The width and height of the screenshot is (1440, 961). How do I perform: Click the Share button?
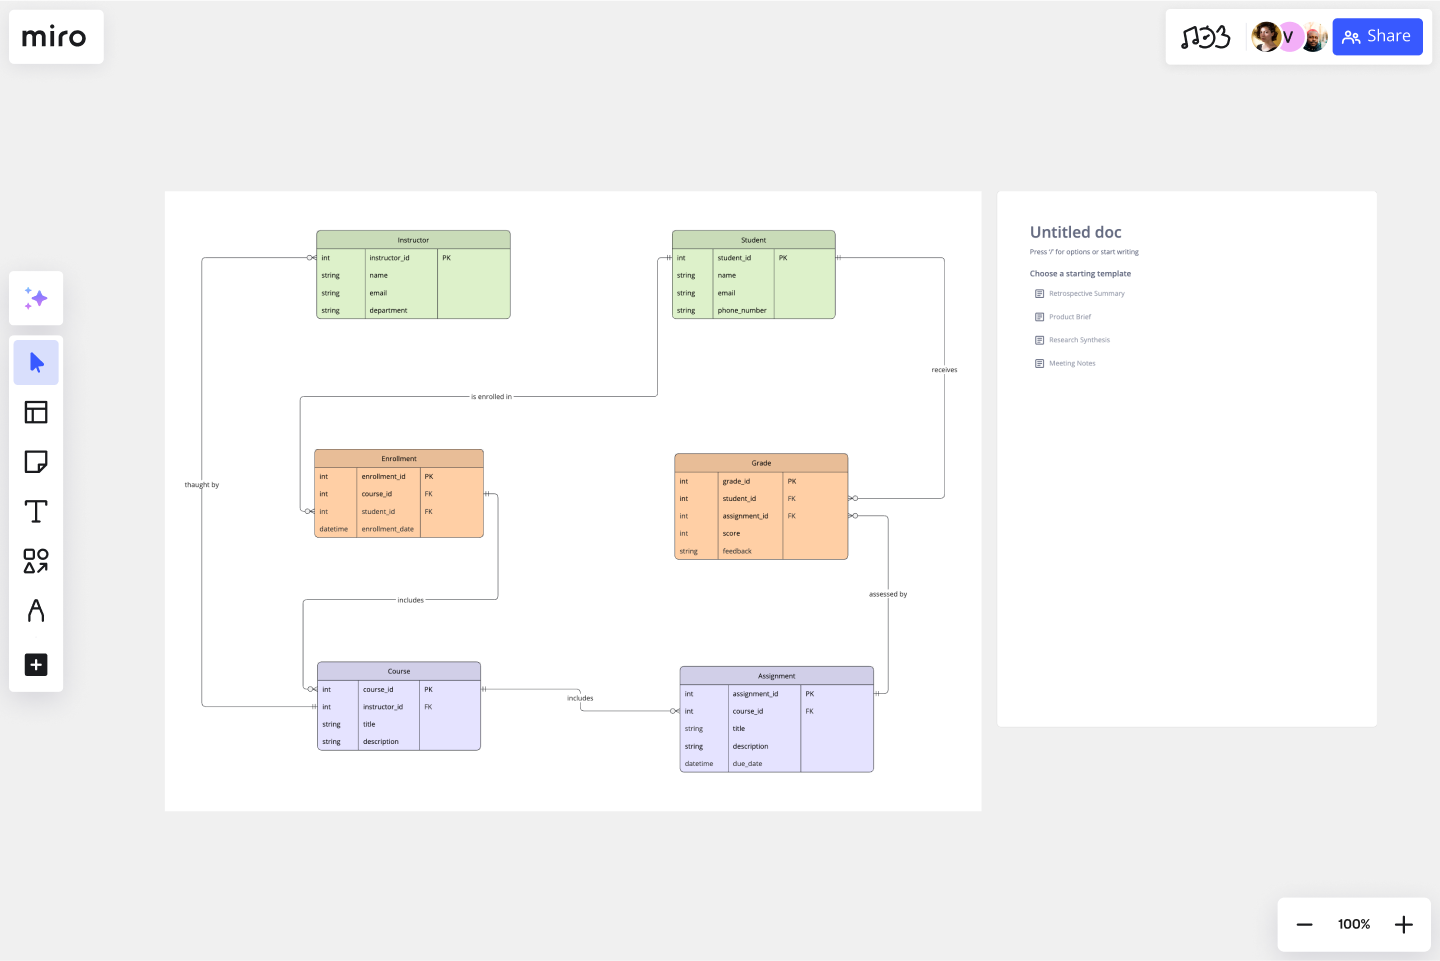tap(1377, 36)
